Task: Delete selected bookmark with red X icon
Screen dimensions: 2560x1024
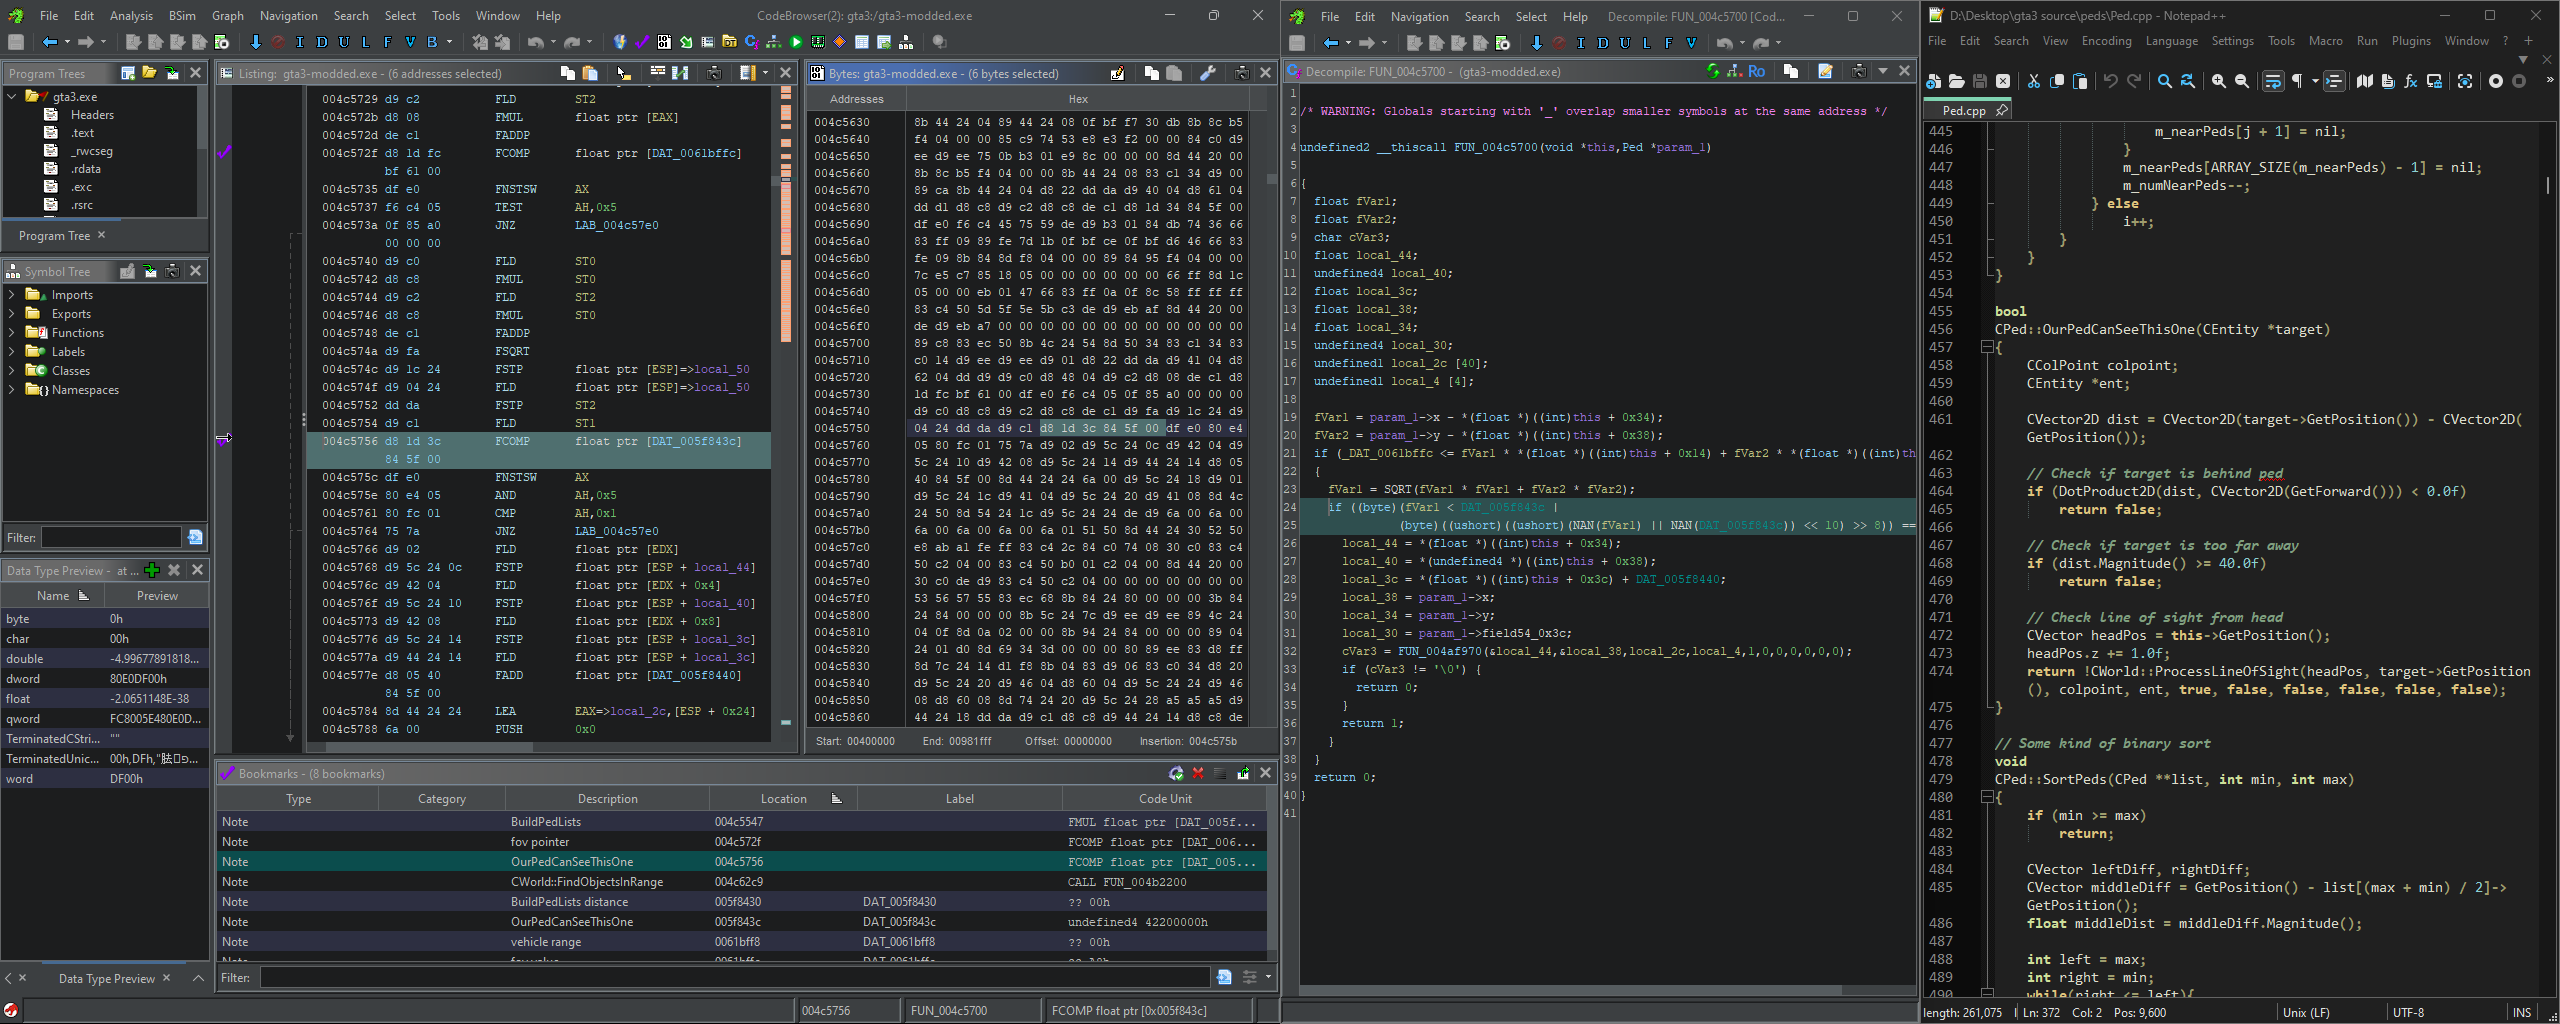Action: click(x=1198, y=773)
